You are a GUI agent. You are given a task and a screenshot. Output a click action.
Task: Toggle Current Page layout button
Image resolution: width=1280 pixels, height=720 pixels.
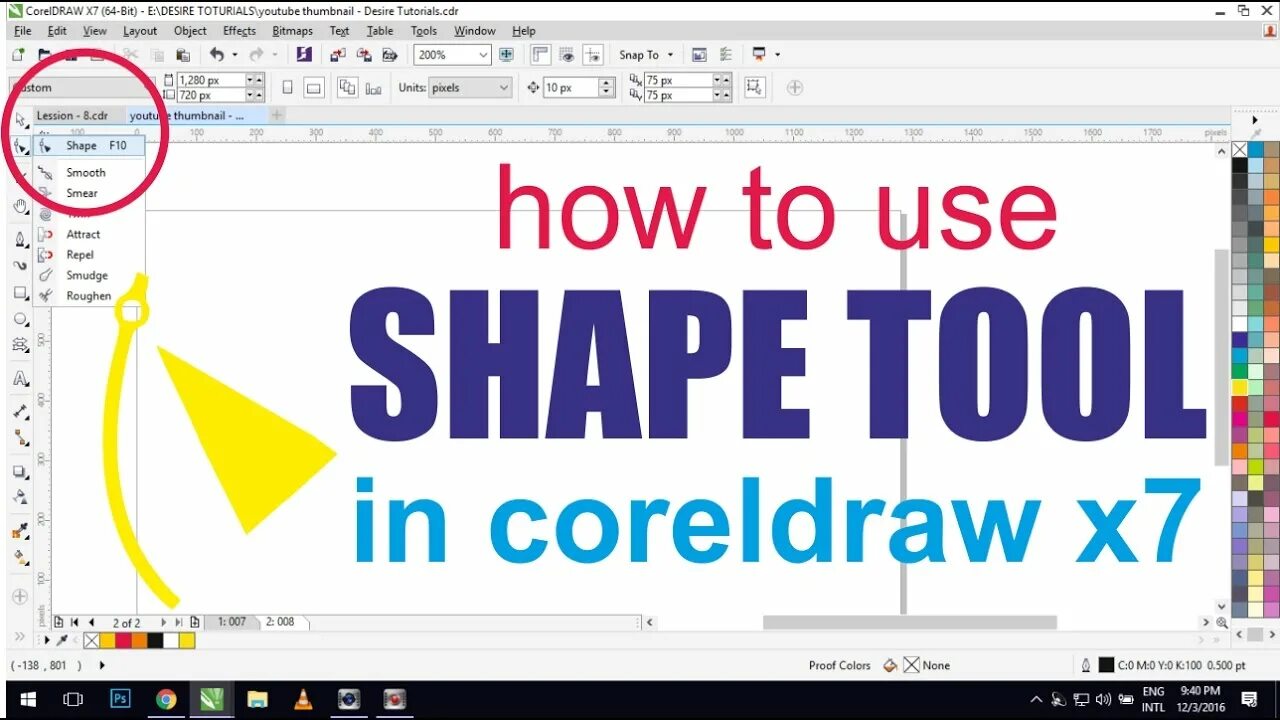374,88
